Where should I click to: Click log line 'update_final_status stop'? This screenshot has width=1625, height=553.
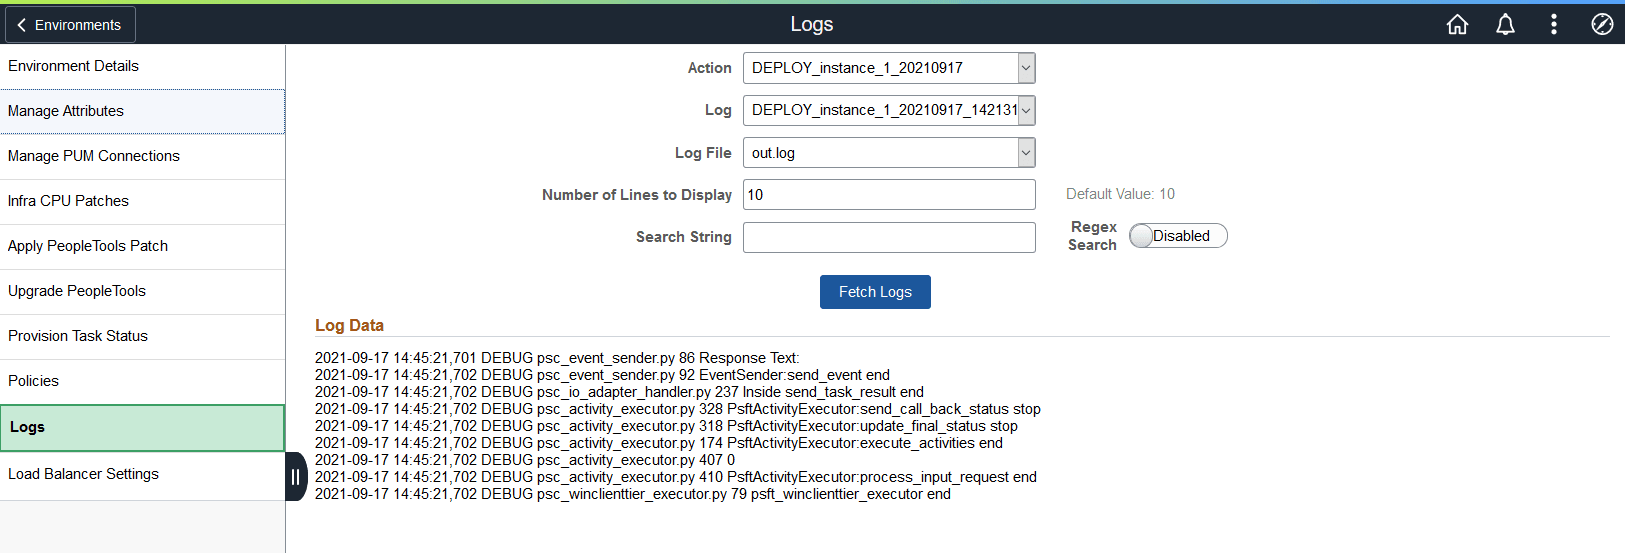pyautogui.click(x=666, y=426)
